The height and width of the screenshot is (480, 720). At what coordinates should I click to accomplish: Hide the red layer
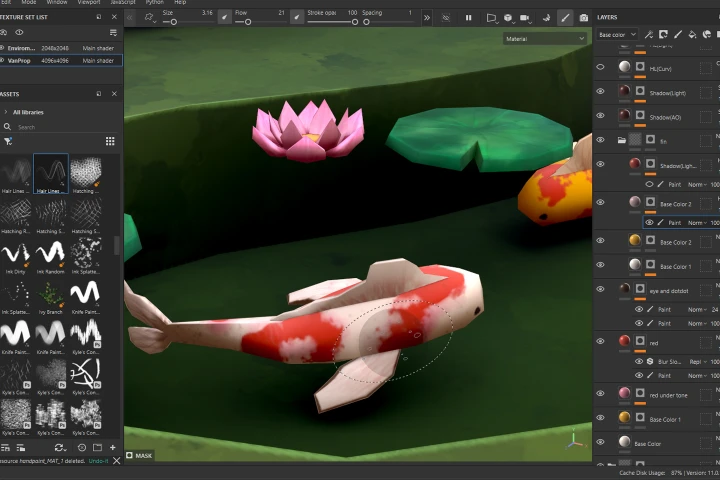(600, 341)
